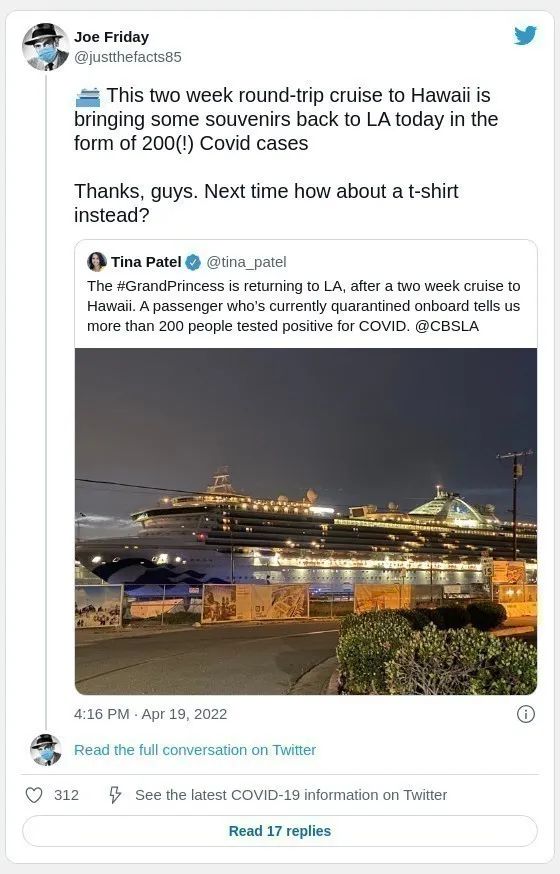Open Tina Patel's name in quoted tweet
560x874 pixels.
click(x=146, y=262)
